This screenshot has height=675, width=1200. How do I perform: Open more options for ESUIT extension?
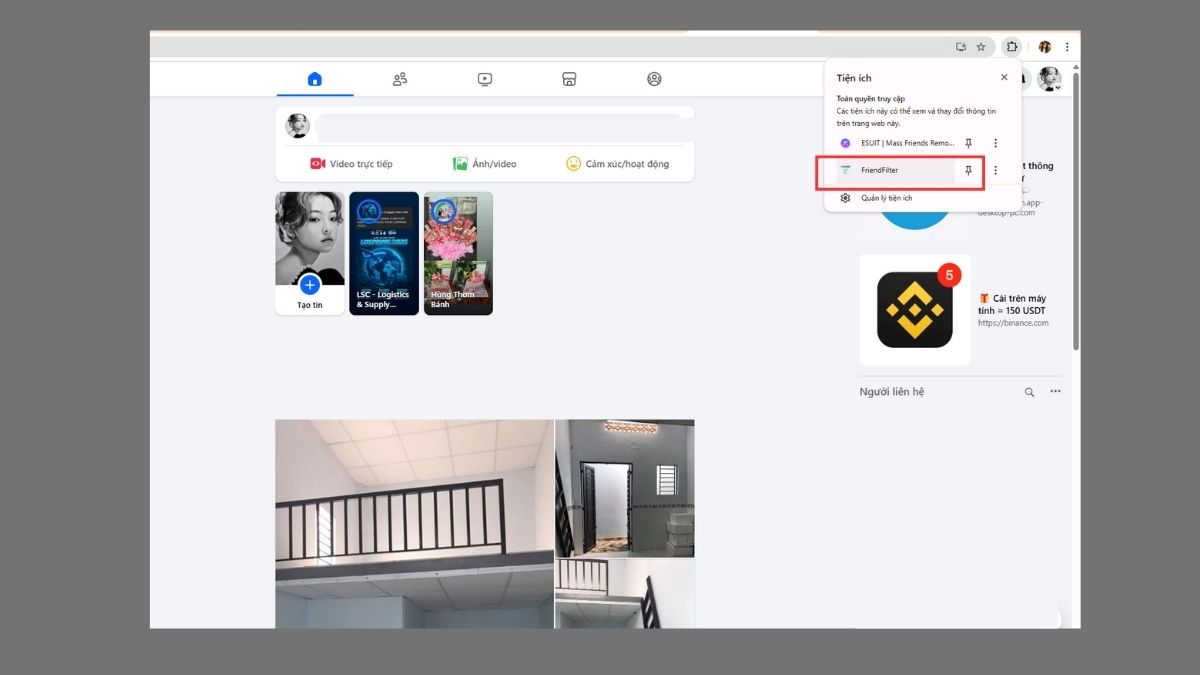pyautogui.click(x=995, y=143)
